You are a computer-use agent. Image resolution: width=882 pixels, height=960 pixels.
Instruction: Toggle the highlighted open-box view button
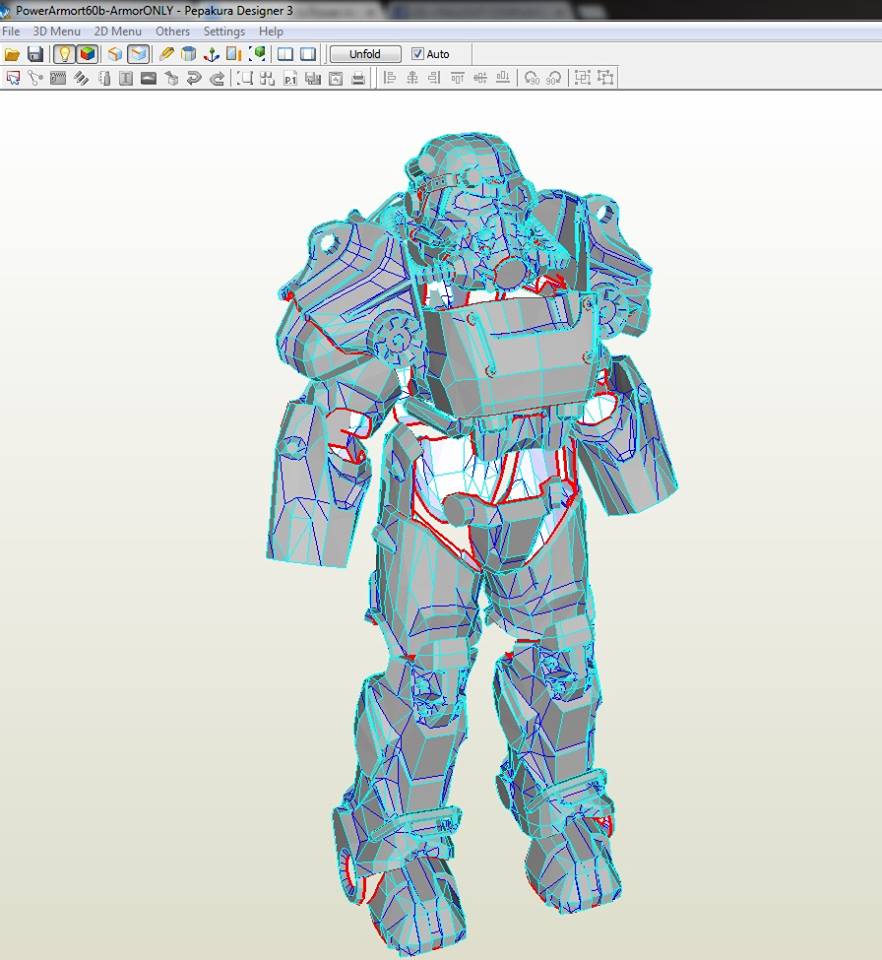click(x=138, y=54)
